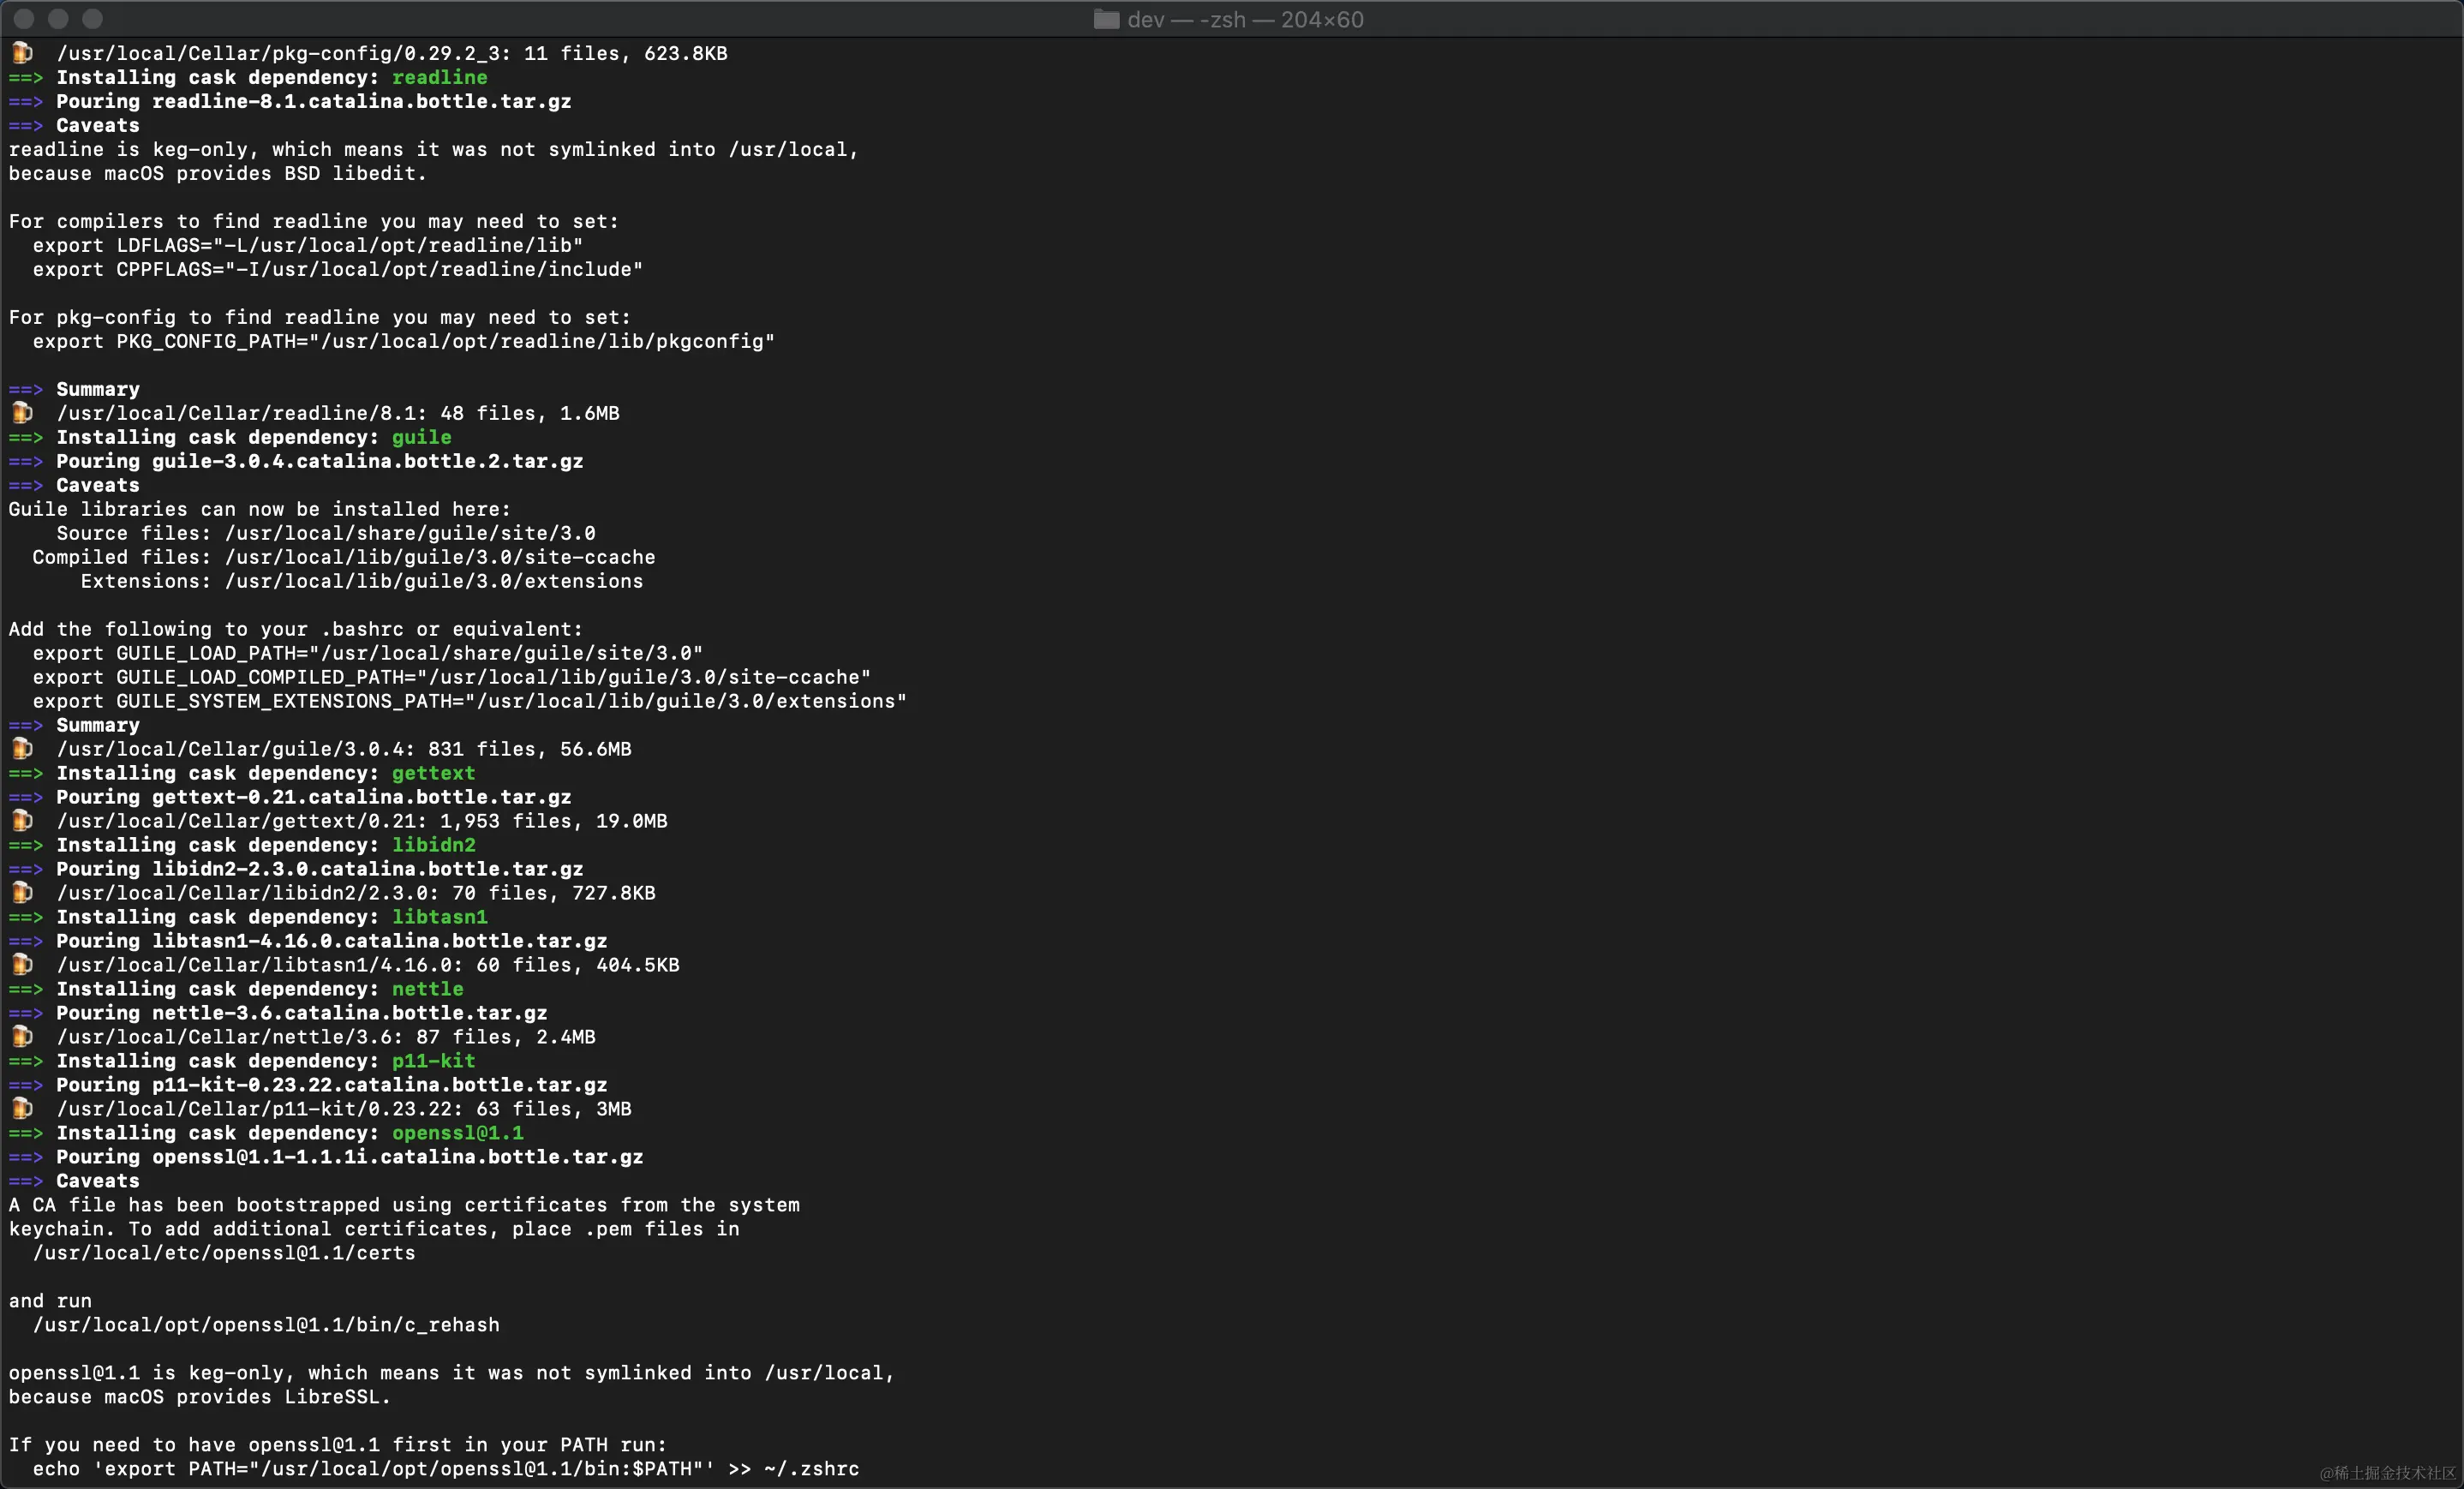The width and height of the screenshot is (2464, 1489).
Task: Click the beer mug icon beside p11-kit/0.23.22 line
Action: tap(22, 1109)
